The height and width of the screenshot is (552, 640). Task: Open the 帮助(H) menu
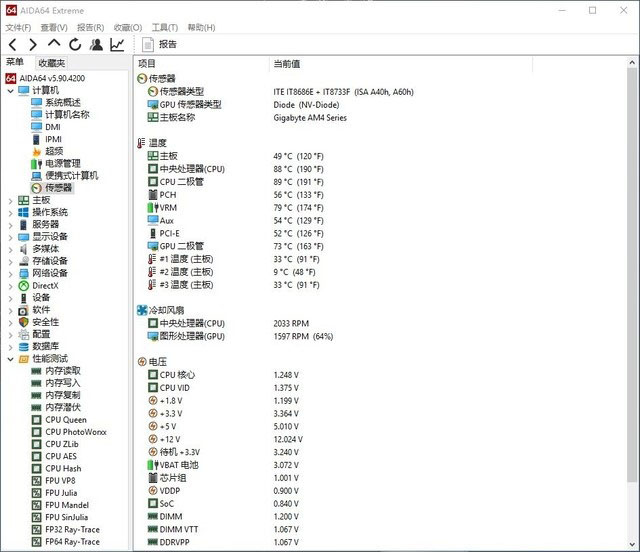tap(201, 27)
